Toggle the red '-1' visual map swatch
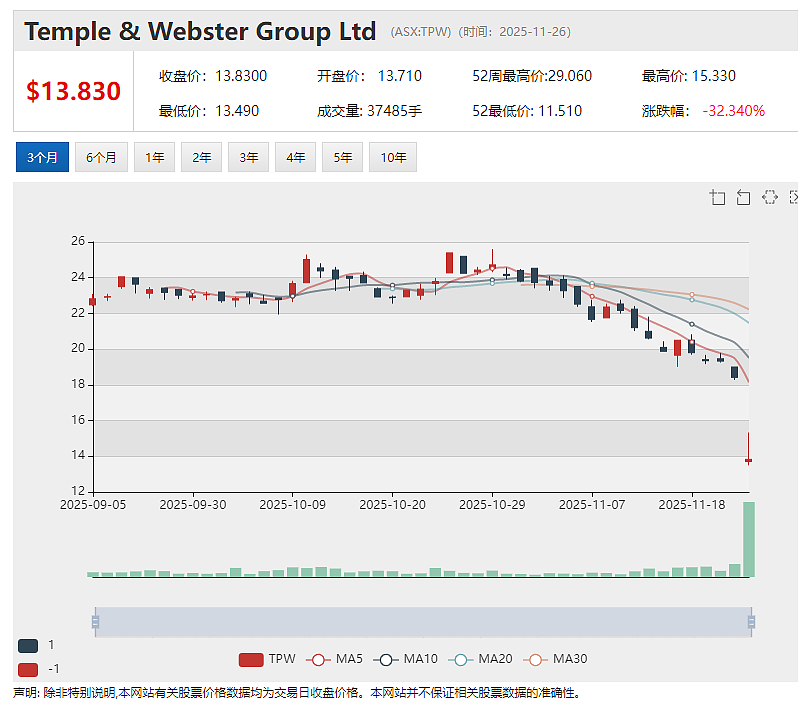The image size is (811, 707). pos(28,670)
